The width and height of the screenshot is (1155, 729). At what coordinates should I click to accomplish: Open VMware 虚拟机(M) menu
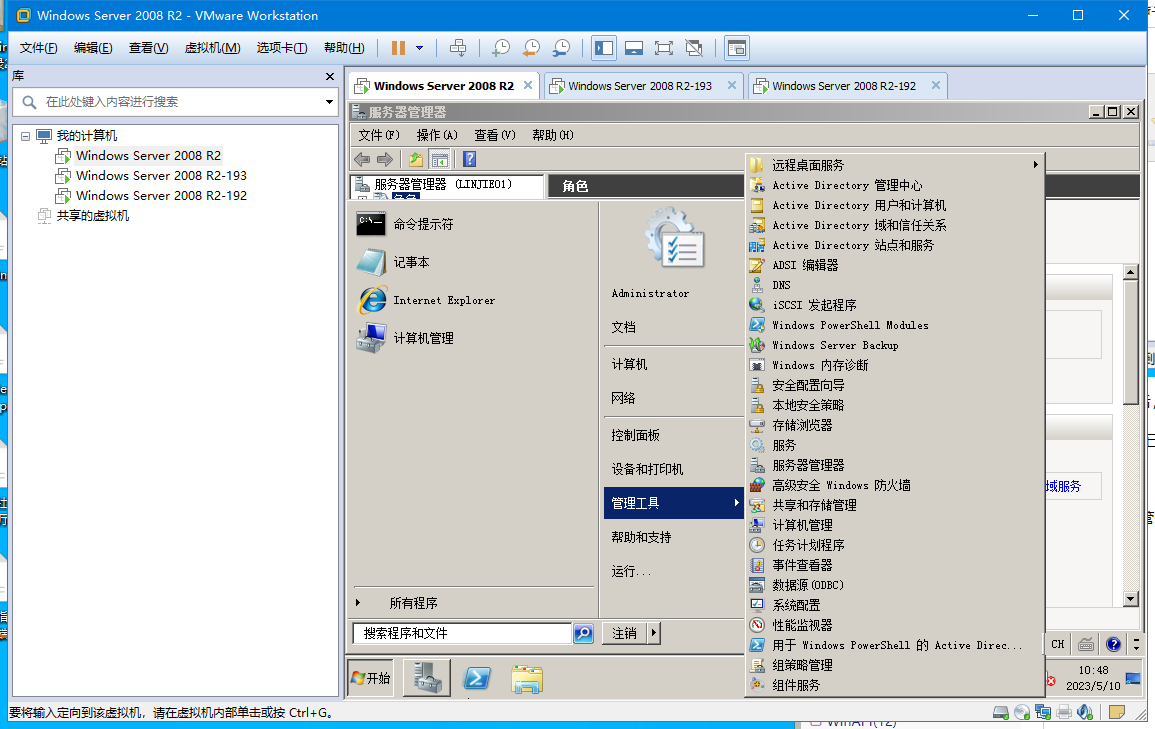pos(212,48)
